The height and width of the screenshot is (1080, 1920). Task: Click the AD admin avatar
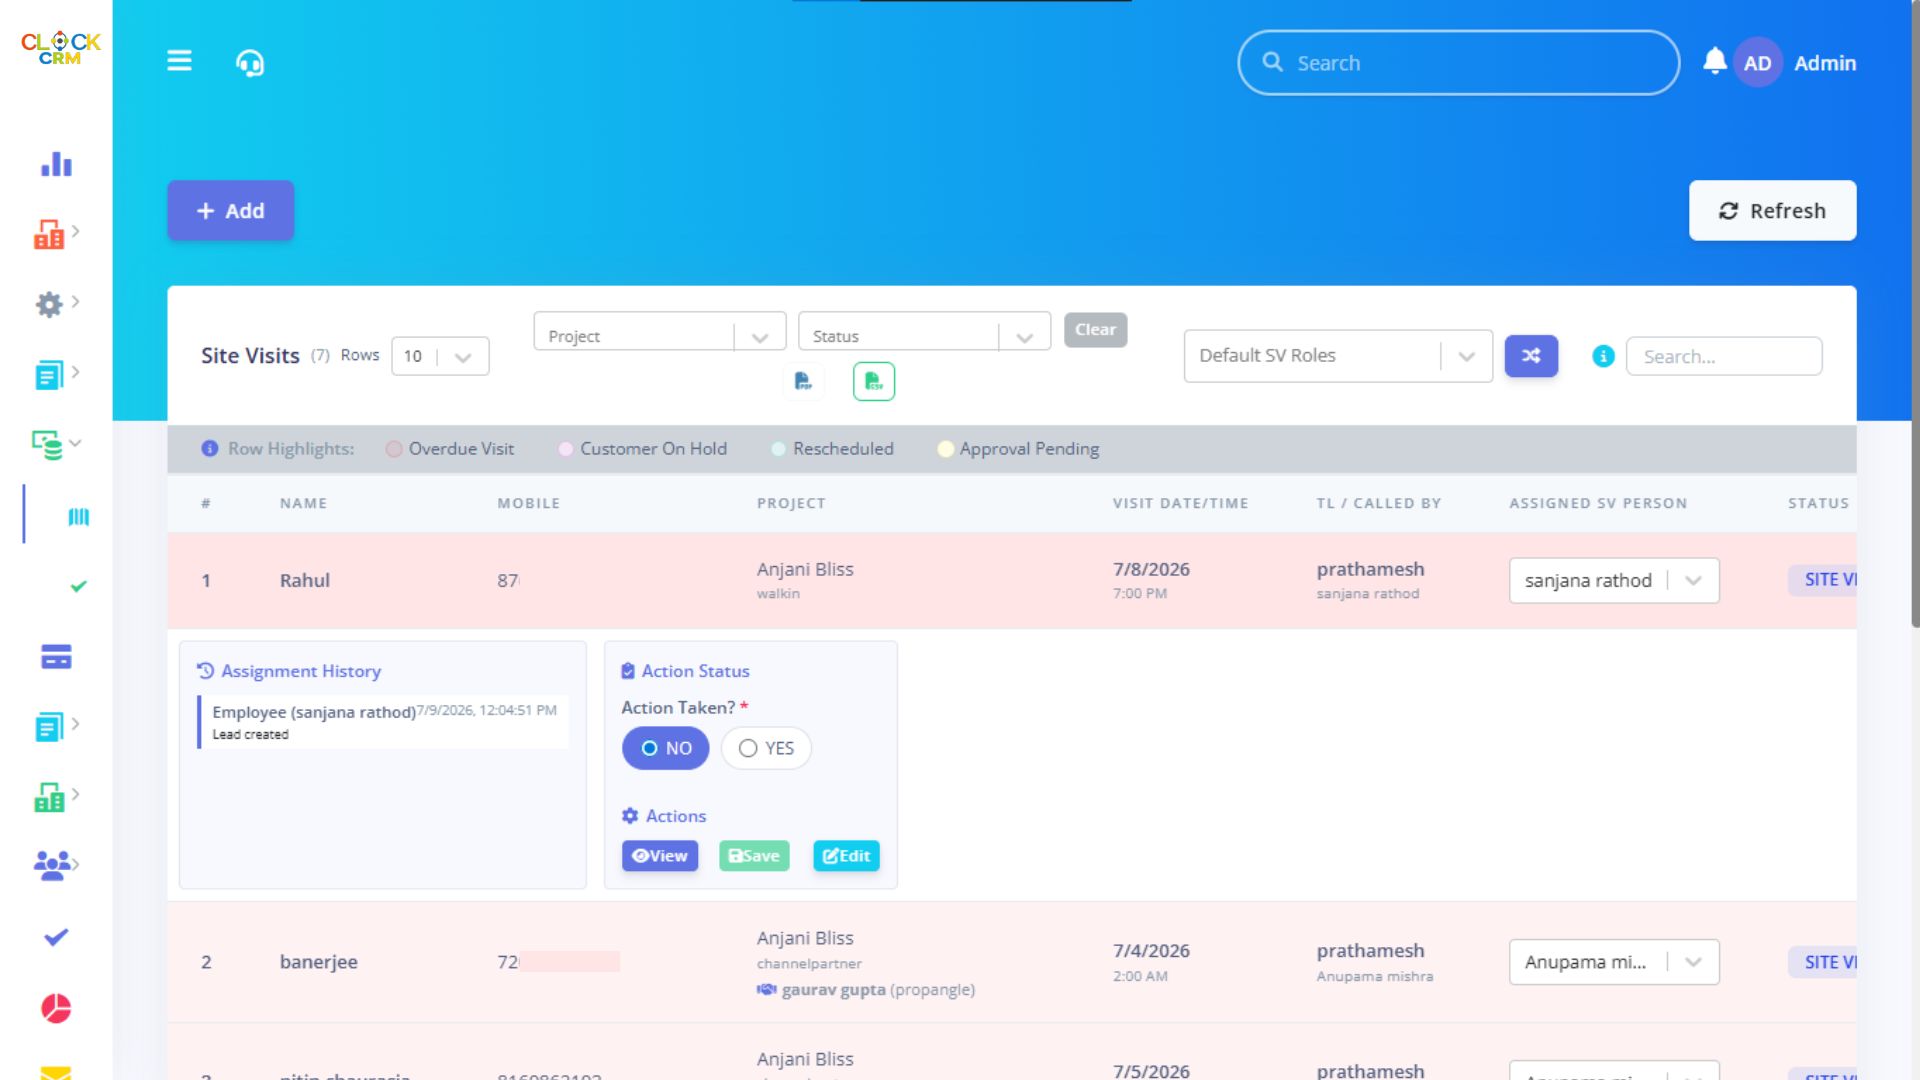tap(1757, 63)
